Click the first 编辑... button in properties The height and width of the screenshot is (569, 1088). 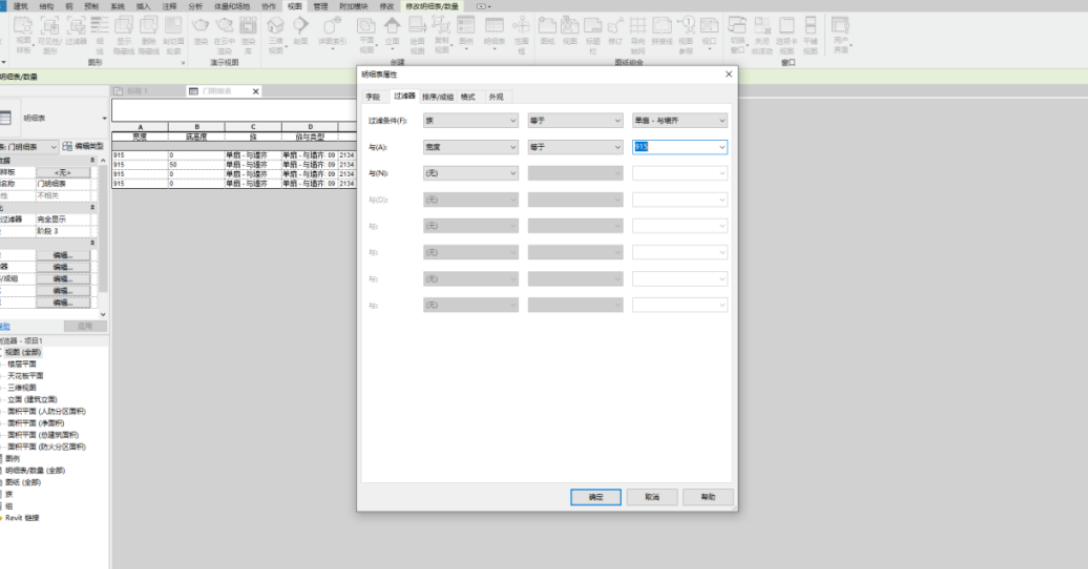pyautogui.click(x=62, y=255)
